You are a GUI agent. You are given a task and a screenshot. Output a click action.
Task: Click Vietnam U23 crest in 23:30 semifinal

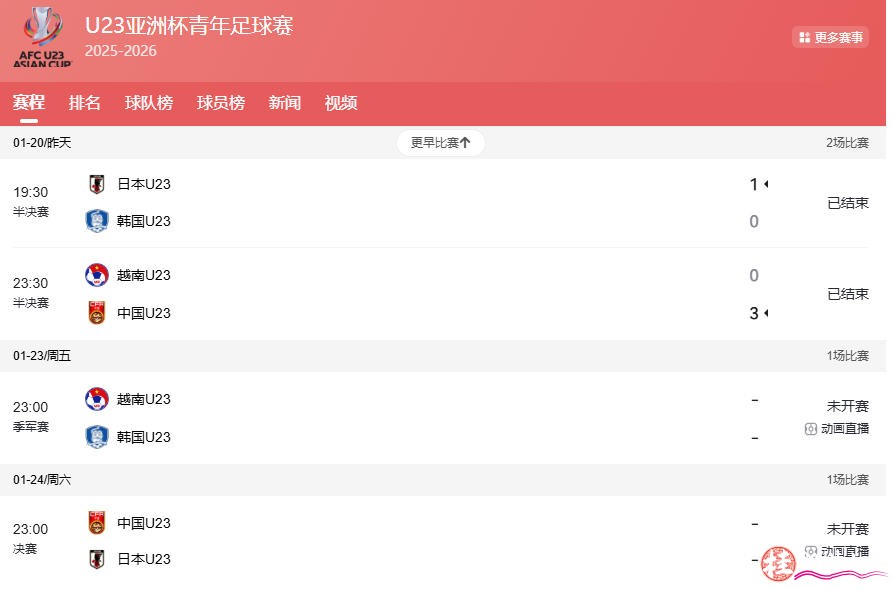pyautogui.click(x=96, y=275)
